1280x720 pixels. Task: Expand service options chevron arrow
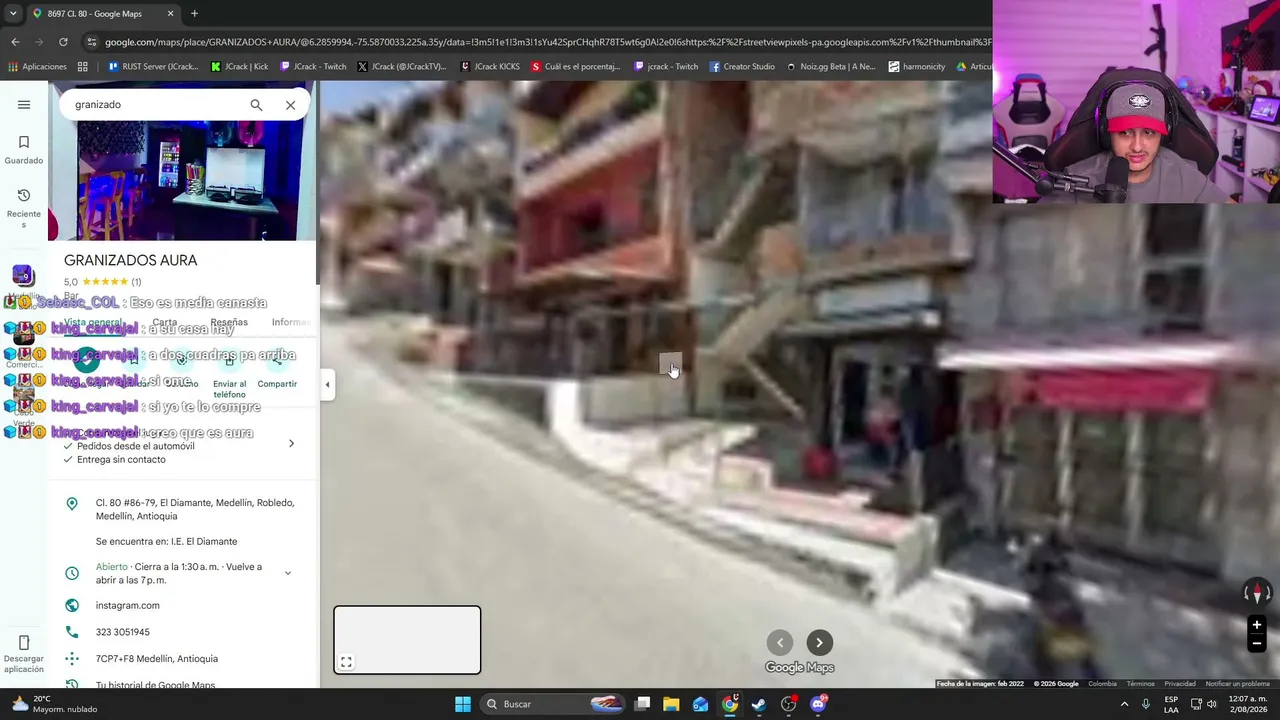[x=291, y=444]
